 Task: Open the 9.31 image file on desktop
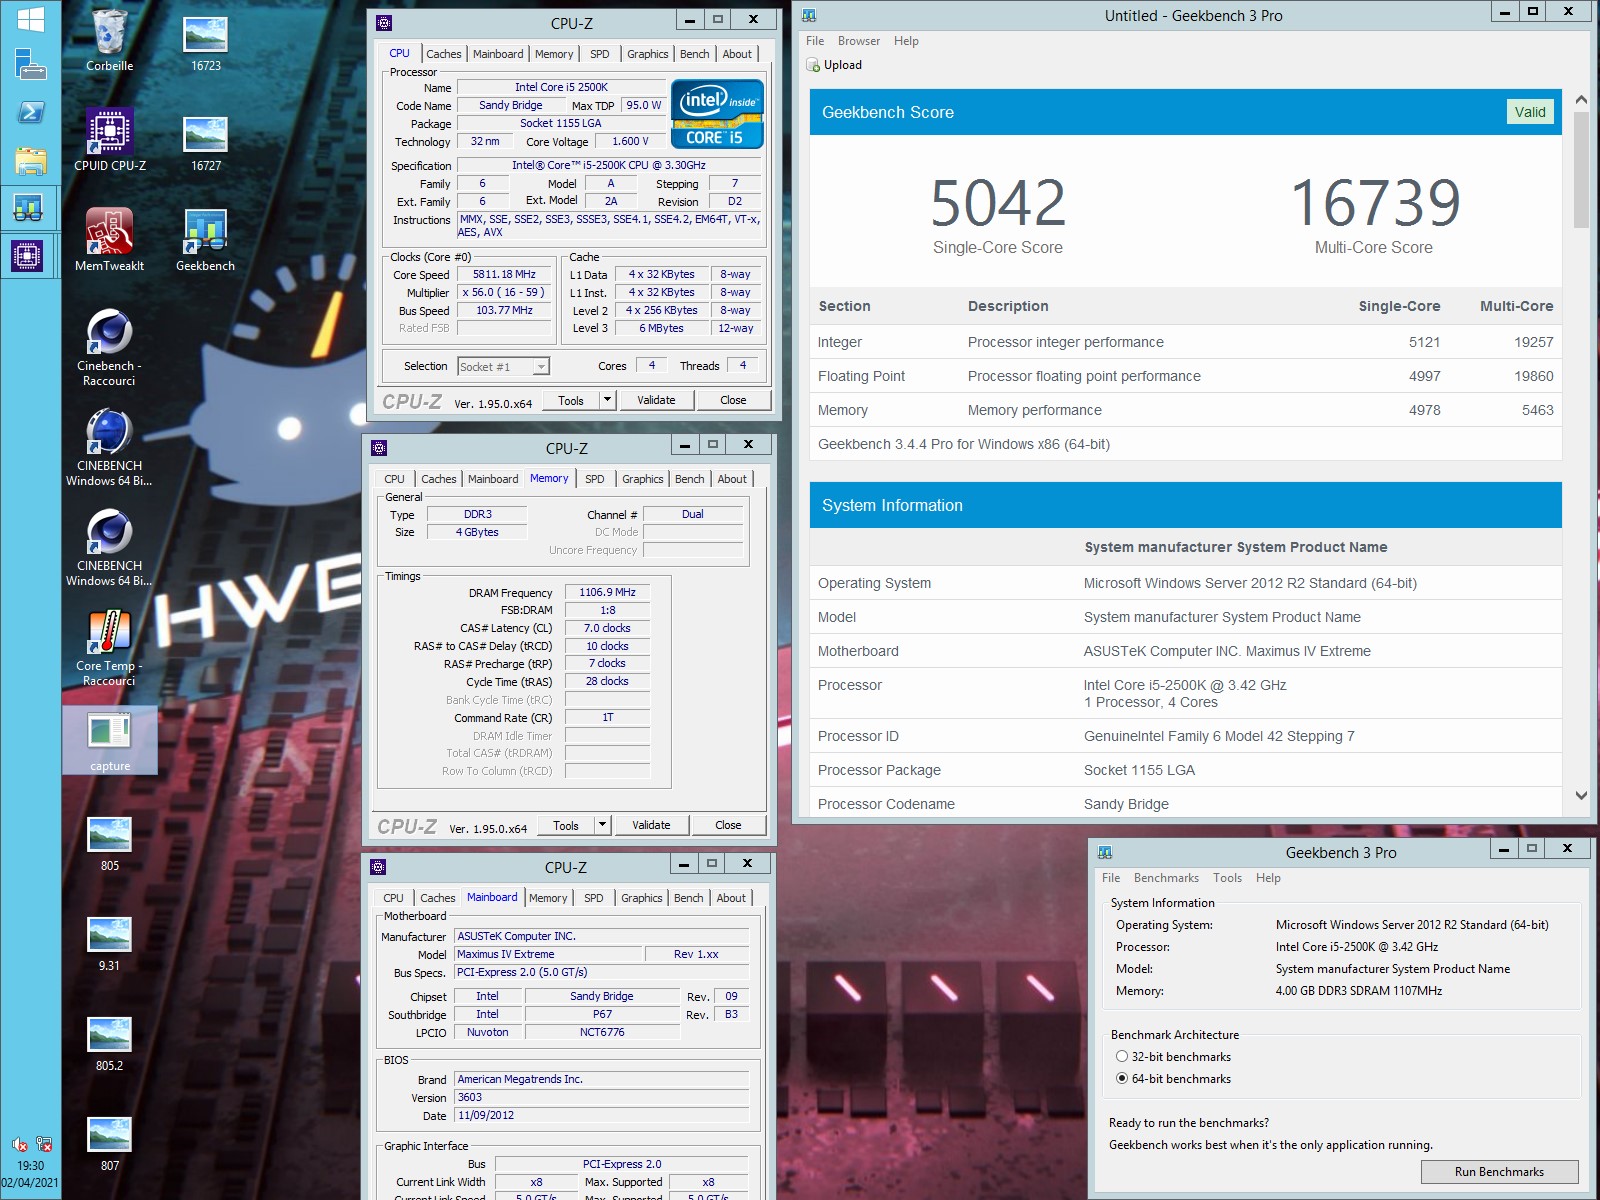click(109, 942)
